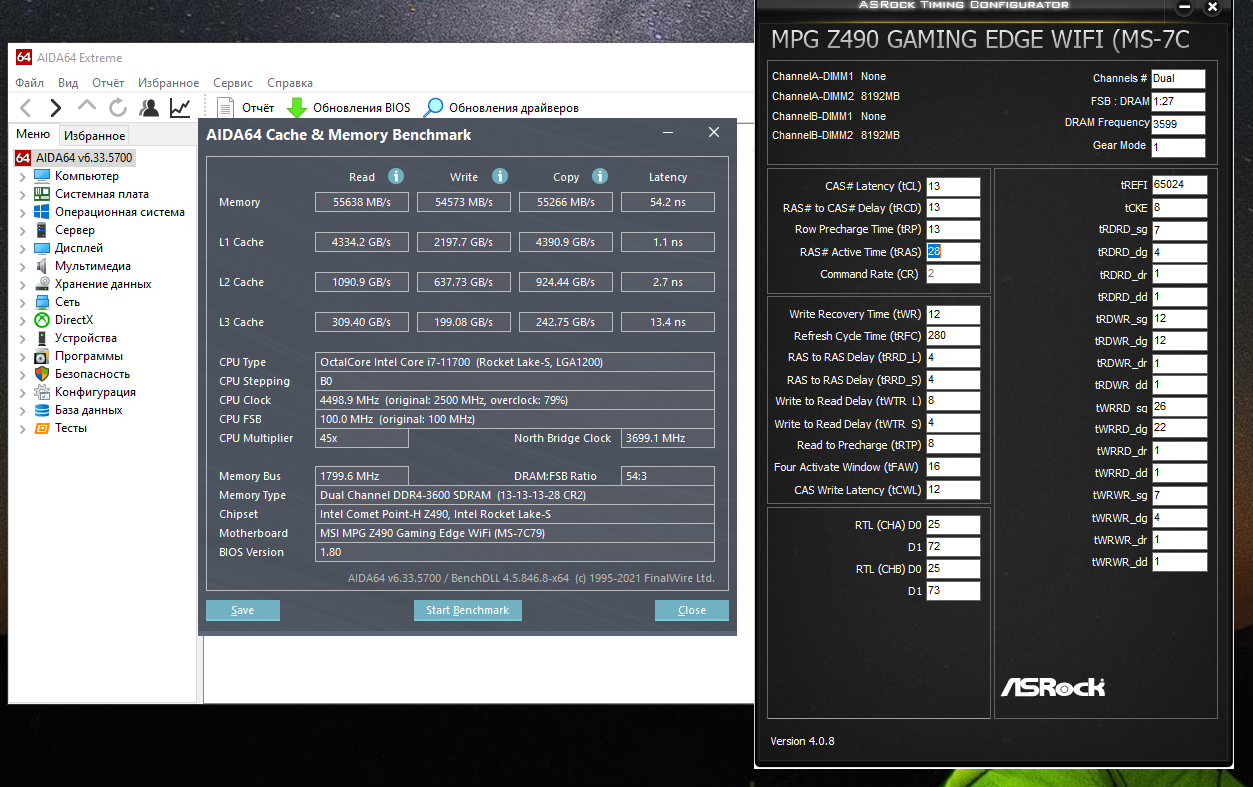Expand the Сеть tree node

(x=23, y=302)
